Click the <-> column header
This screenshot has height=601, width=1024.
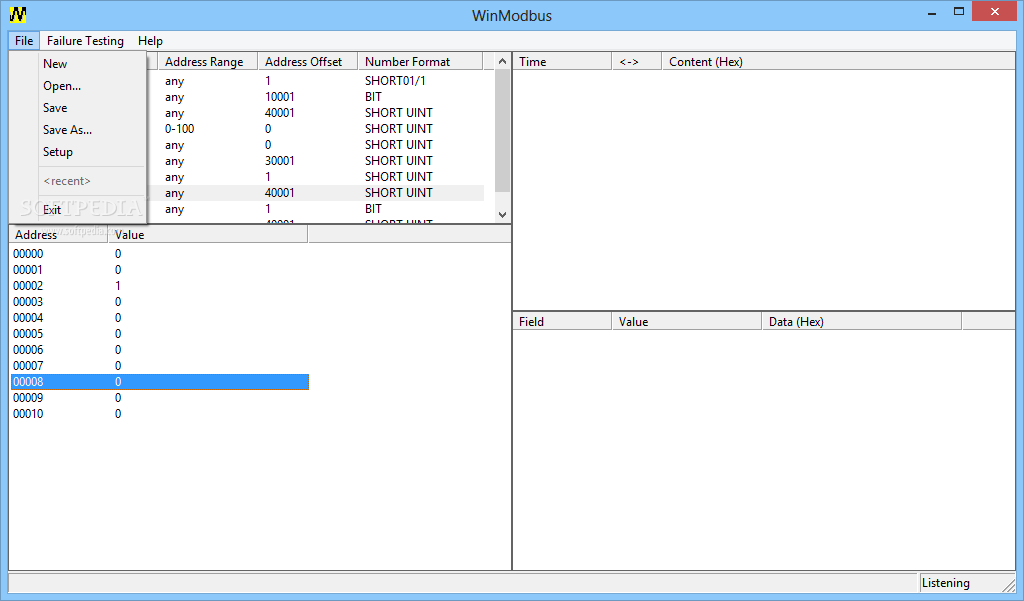click(x=637, y=61)
